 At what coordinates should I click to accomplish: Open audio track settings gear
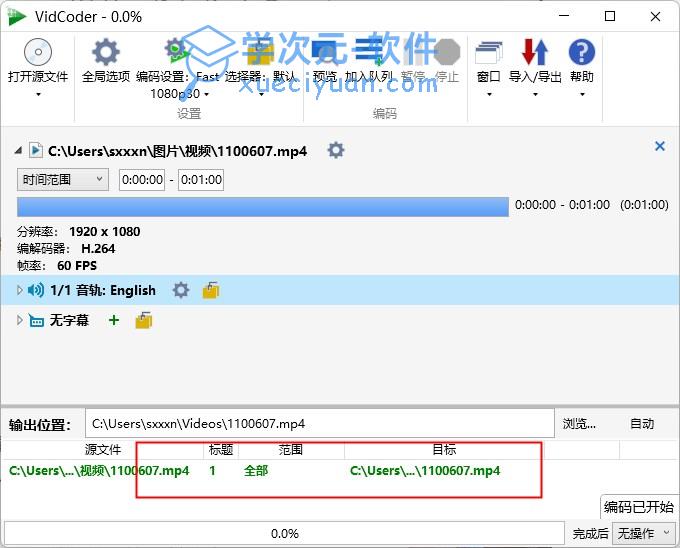(181, 290)
